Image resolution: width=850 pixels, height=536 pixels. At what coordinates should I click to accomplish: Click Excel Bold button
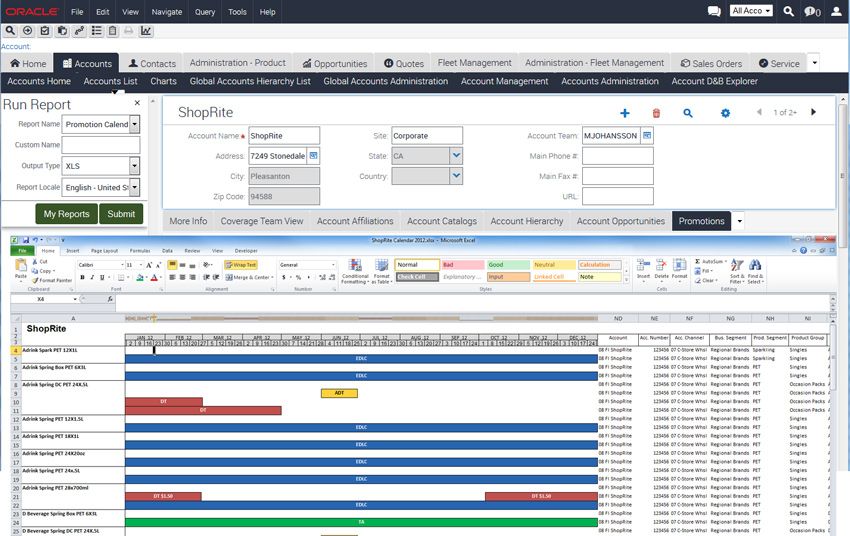tap(82, 277)
